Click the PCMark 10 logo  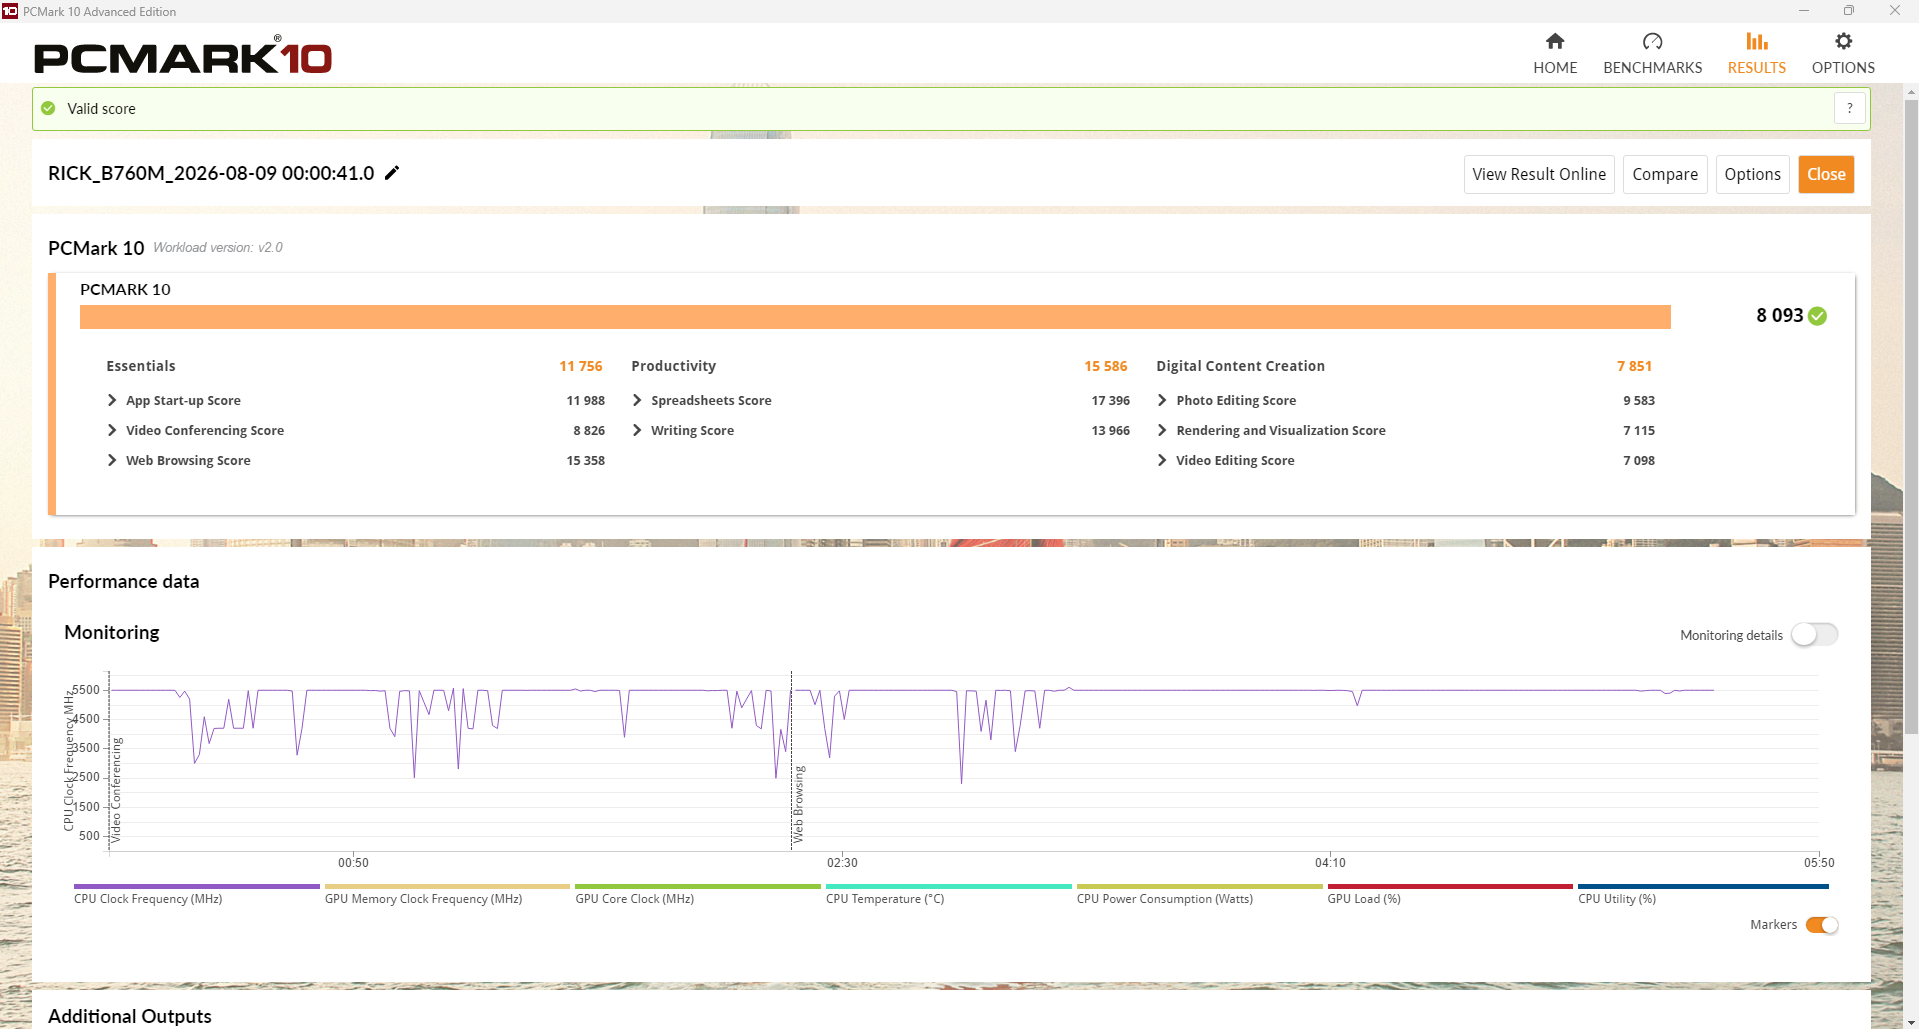183,56
